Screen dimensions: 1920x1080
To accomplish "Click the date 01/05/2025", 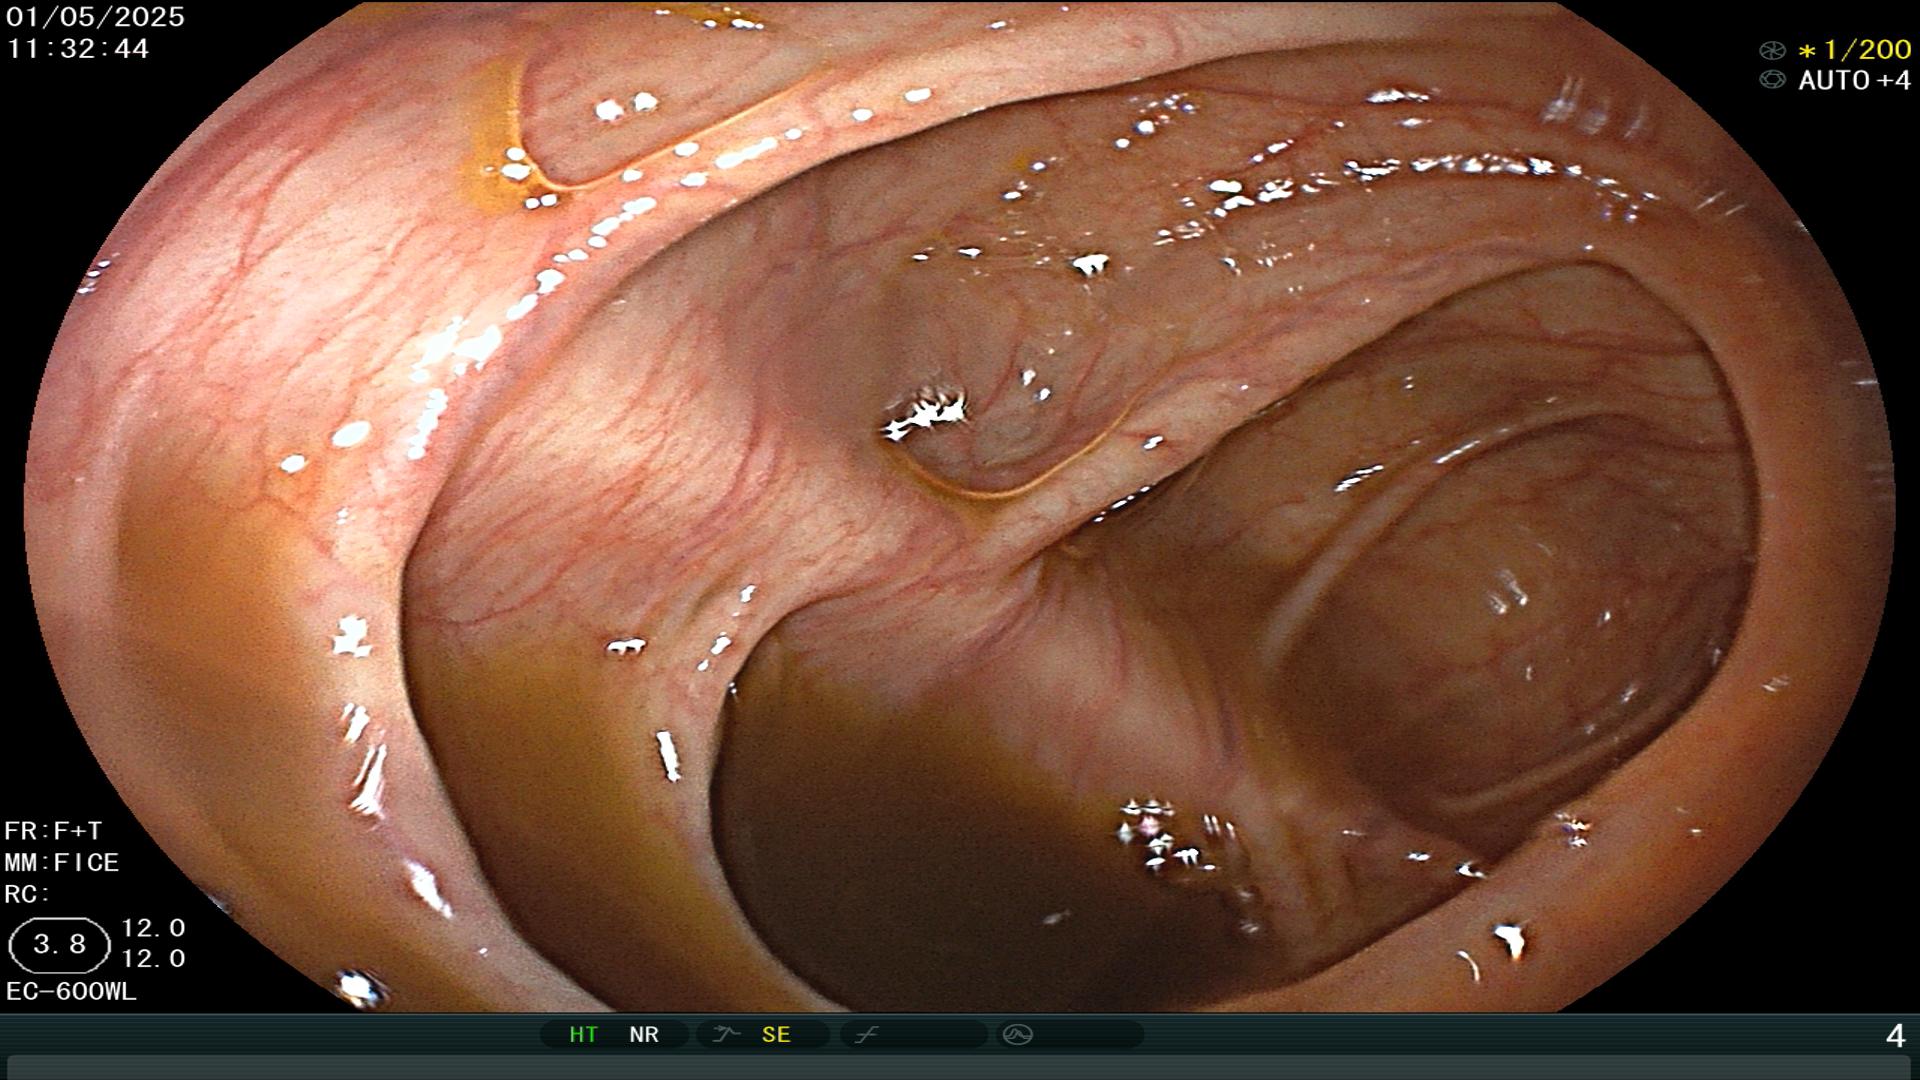I will pyautogui.click(x=95, y=17).
